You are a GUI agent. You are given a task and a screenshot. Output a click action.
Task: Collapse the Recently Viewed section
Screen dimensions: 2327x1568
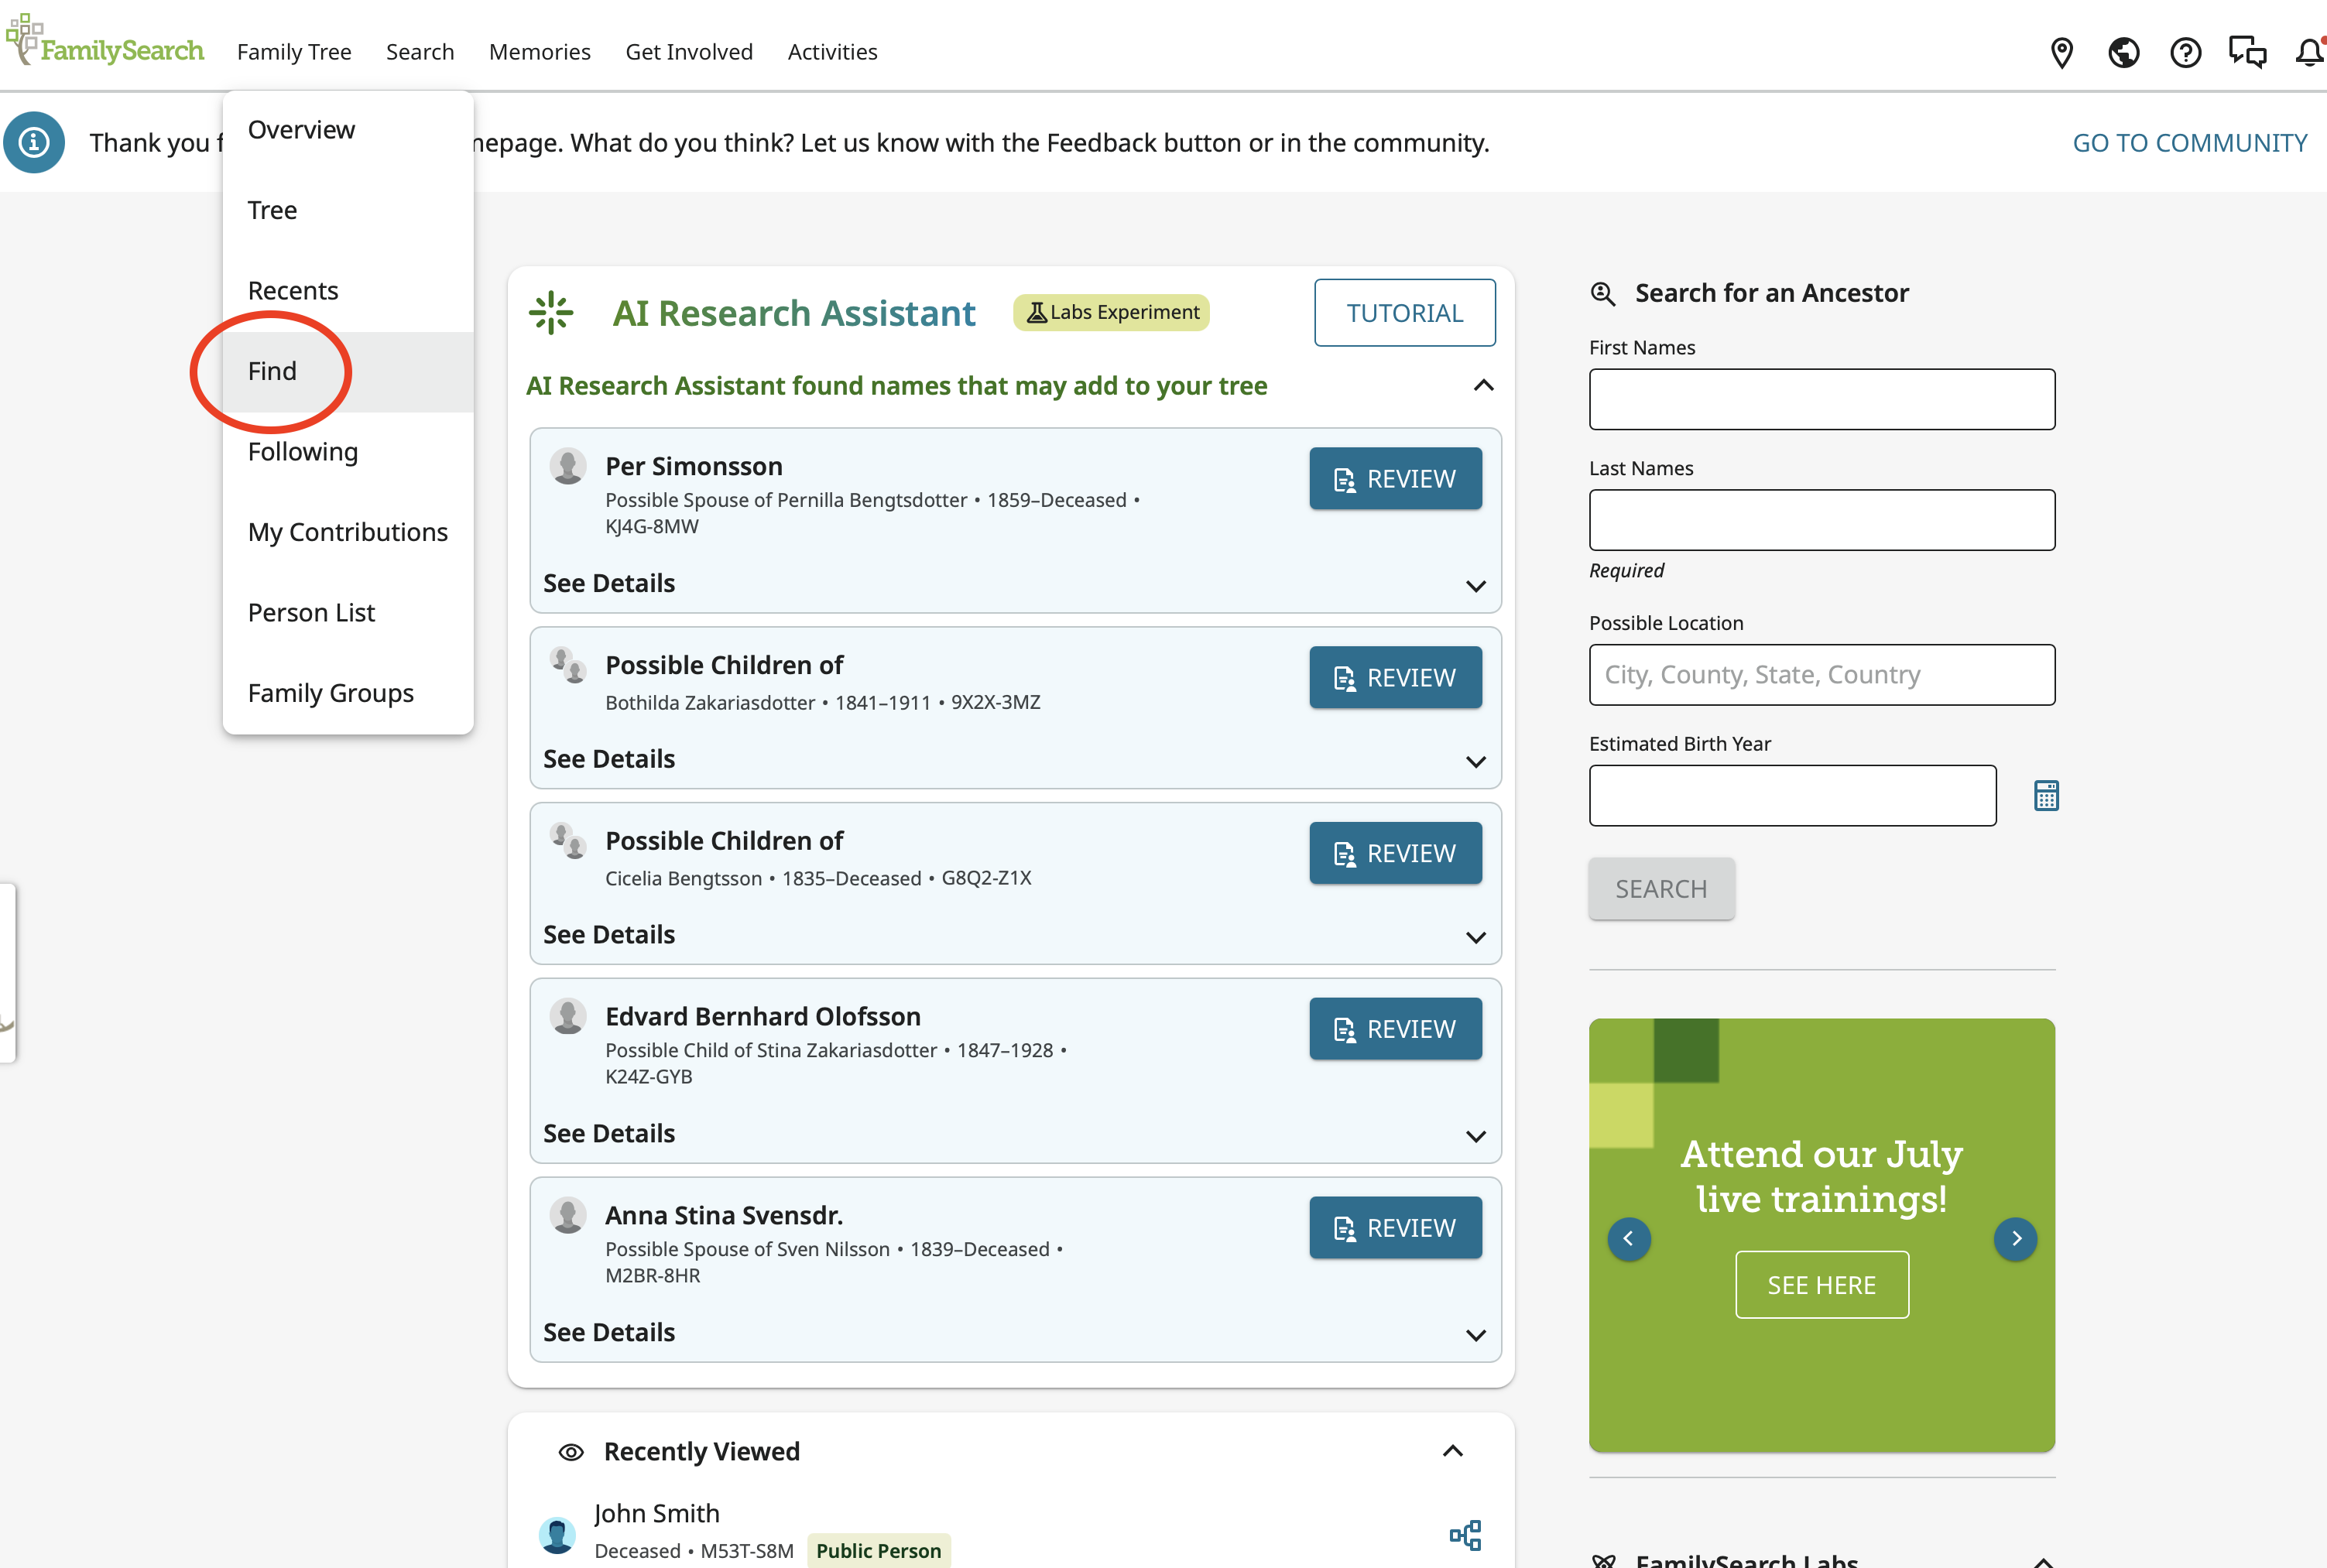[x=1453, y=1451]
